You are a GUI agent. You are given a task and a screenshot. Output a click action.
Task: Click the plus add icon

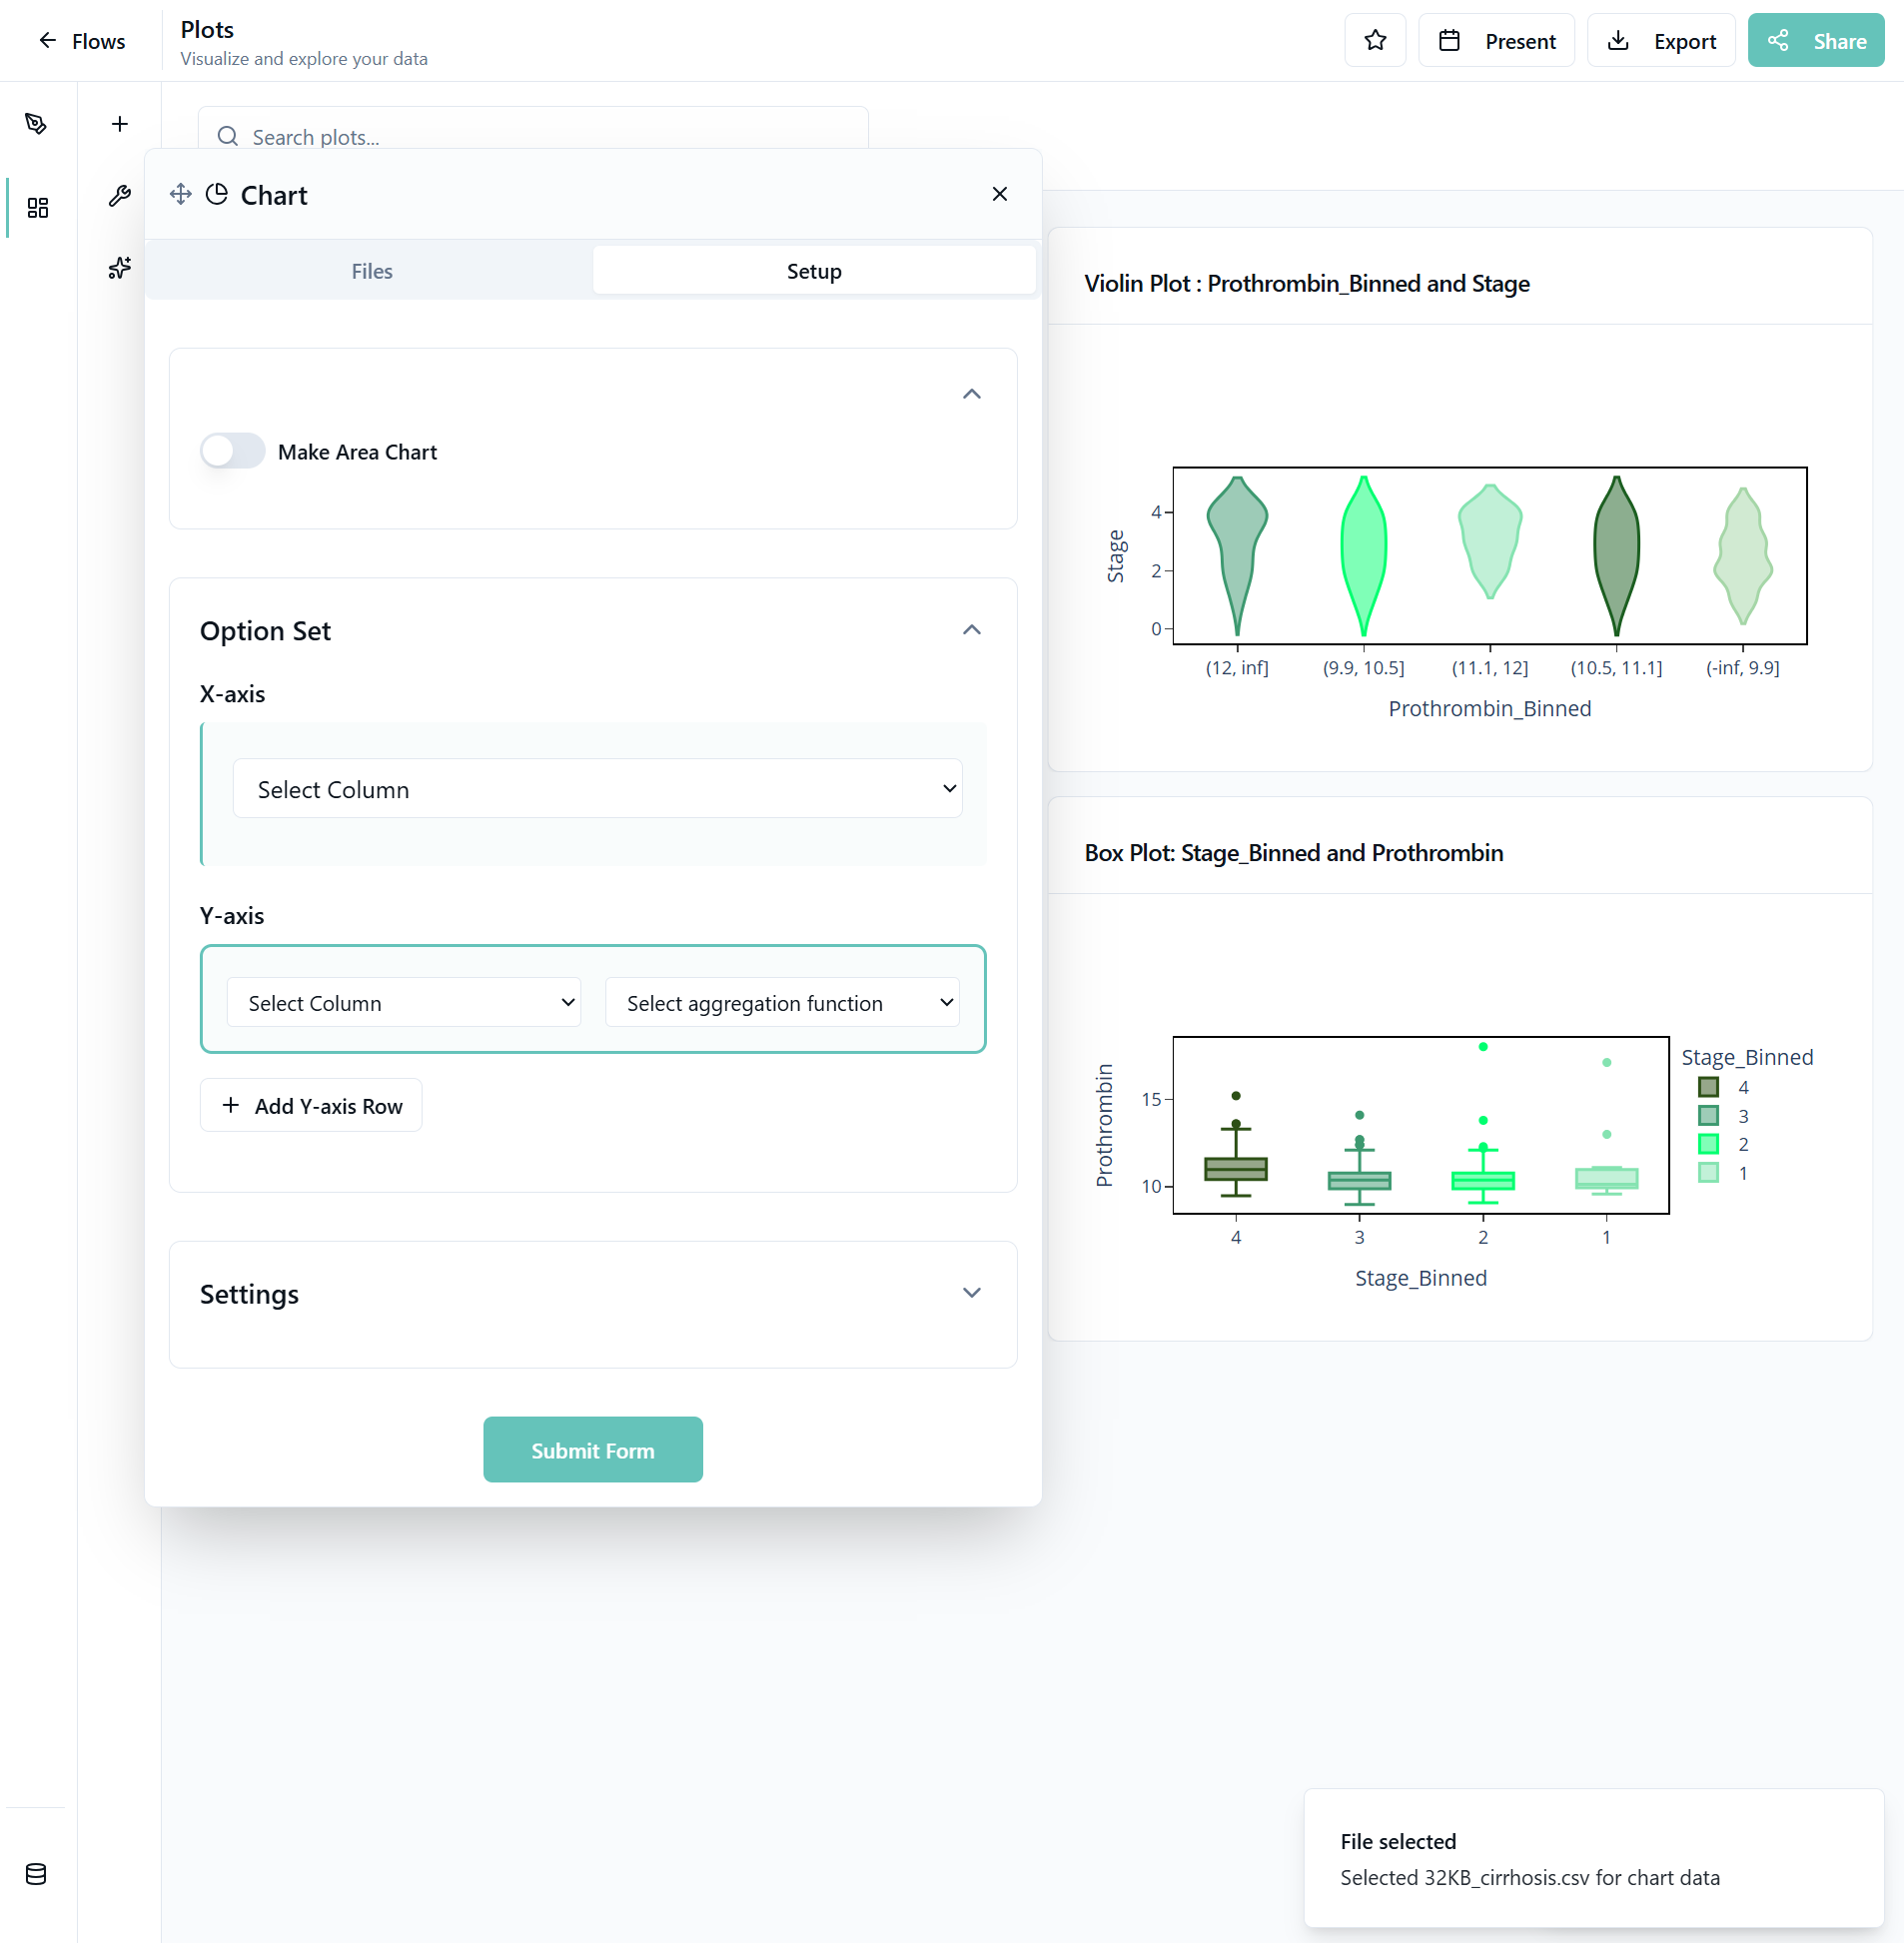pyautogui.click(x=120, y=124)
